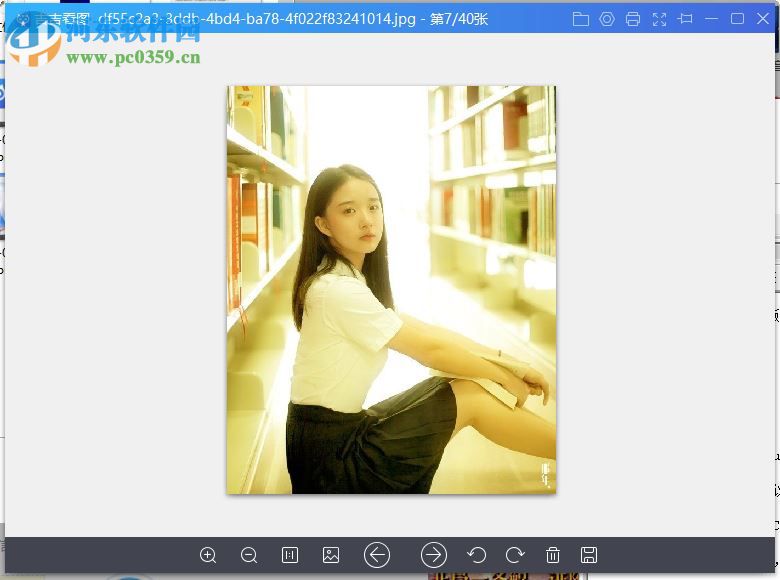Delete the current image with trash icon
Screen dimensions: 780x580
(553, 555)
